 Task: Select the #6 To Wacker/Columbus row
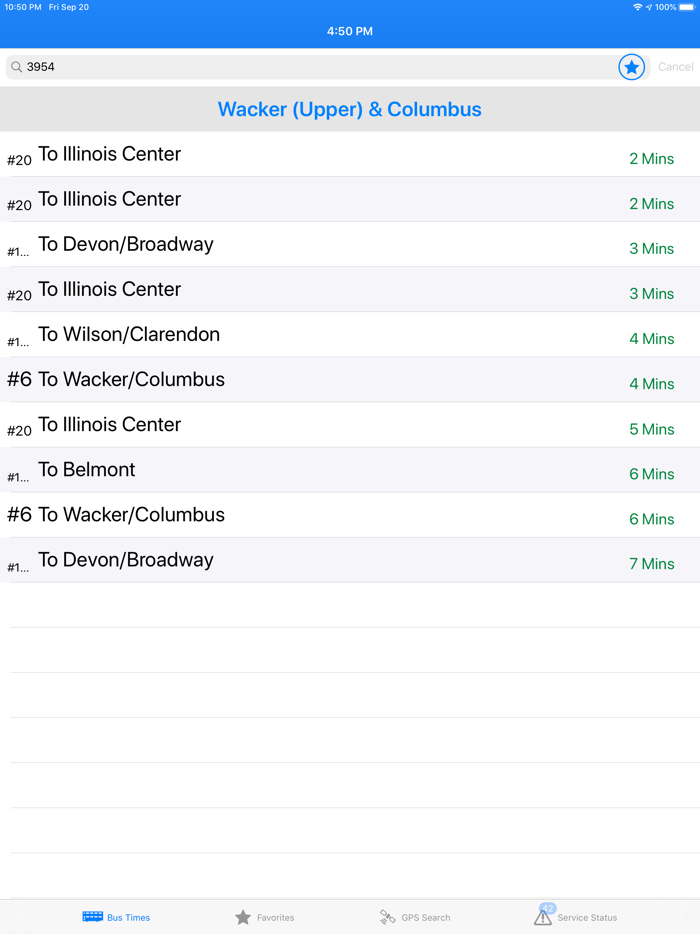(350, 379)
